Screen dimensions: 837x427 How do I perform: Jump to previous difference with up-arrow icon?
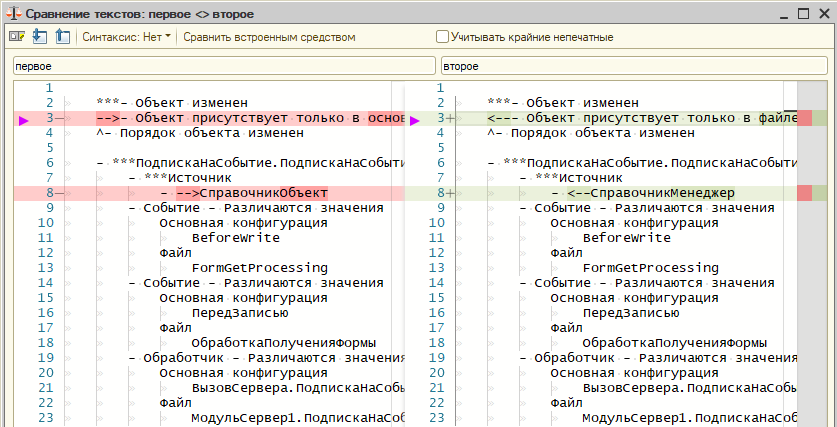pos(62,37)
